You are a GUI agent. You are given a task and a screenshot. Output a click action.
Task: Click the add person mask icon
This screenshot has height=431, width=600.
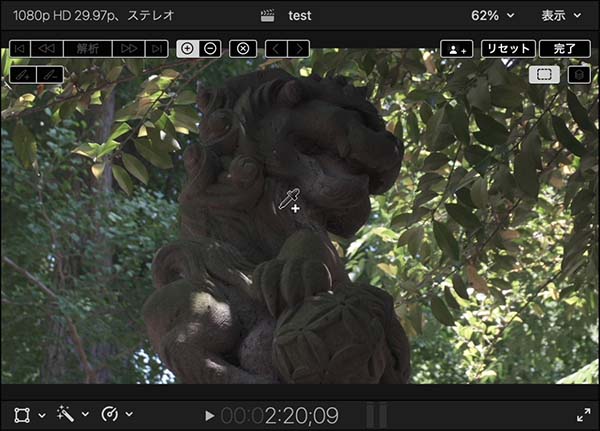pyautogui.click(x=457, y=49)
